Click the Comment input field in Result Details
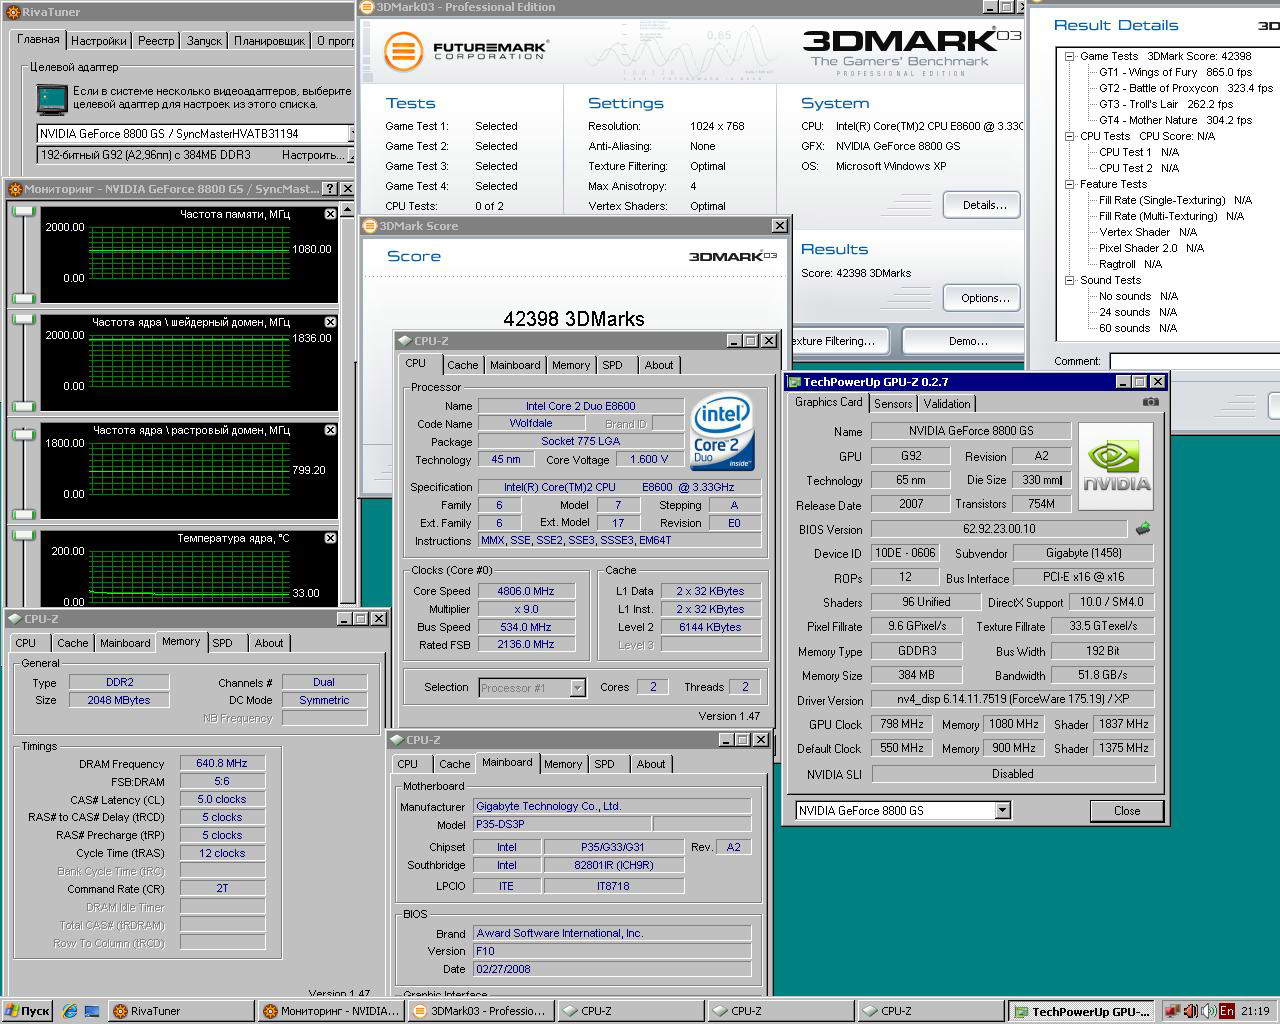 point(1194,361)
